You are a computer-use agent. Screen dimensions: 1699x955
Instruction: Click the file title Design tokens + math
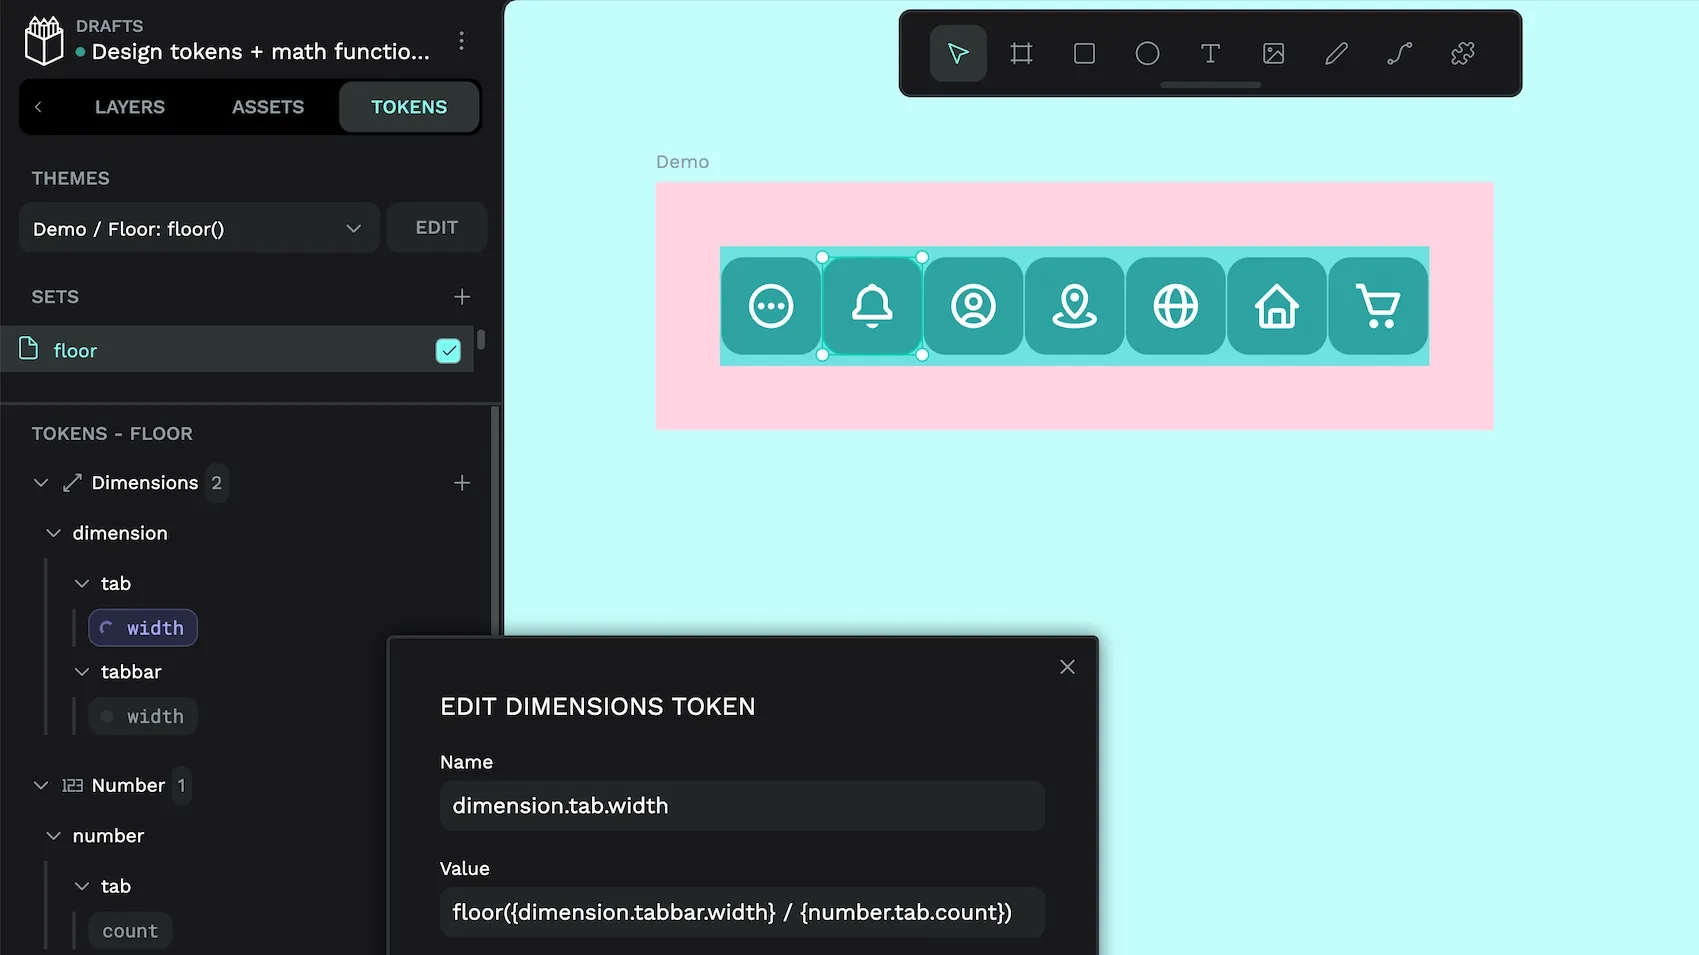click(261, 52)
